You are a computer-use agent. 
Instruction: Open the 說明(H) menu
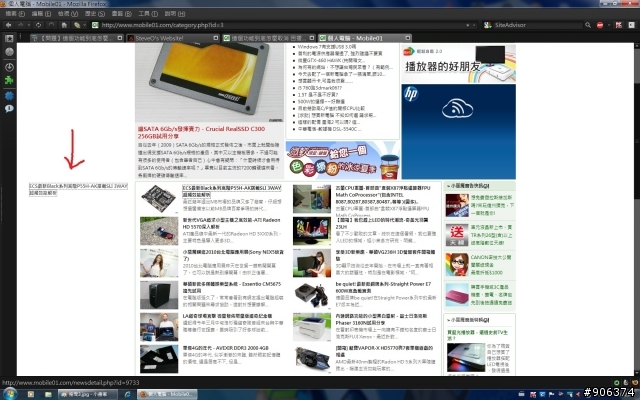click(x=175, y=13)
